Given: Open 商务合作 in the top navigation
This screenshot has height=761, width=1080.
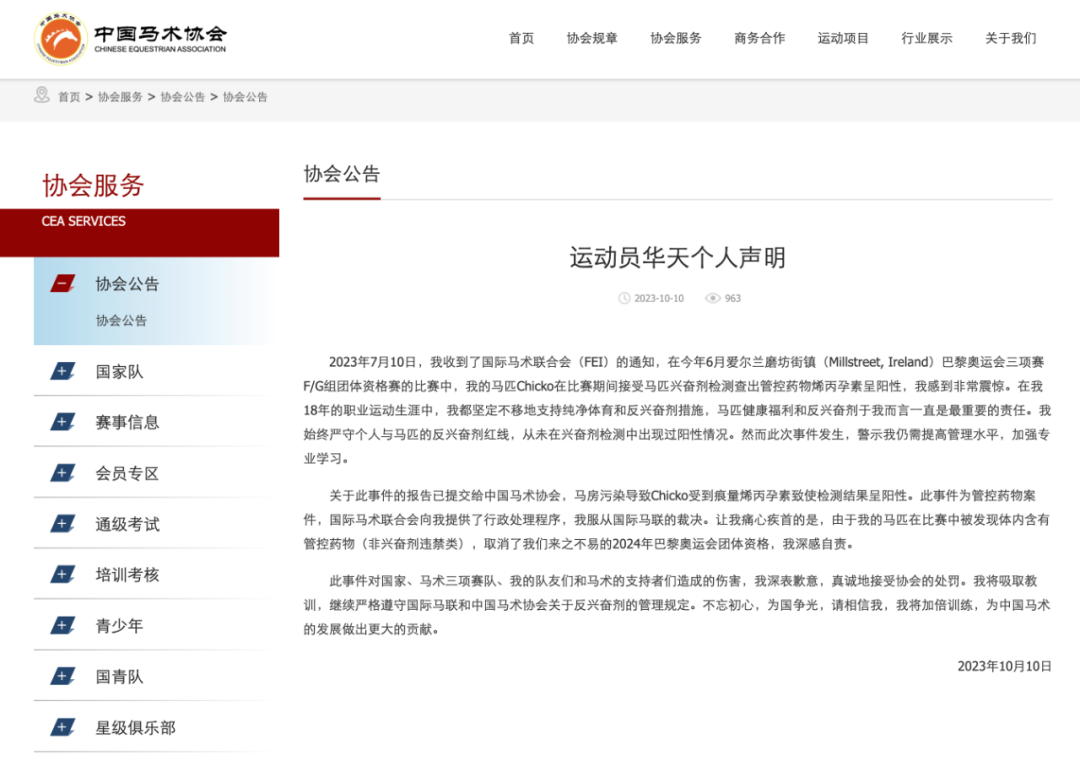Looking at the screenshot, I should [x=760, y=39].
